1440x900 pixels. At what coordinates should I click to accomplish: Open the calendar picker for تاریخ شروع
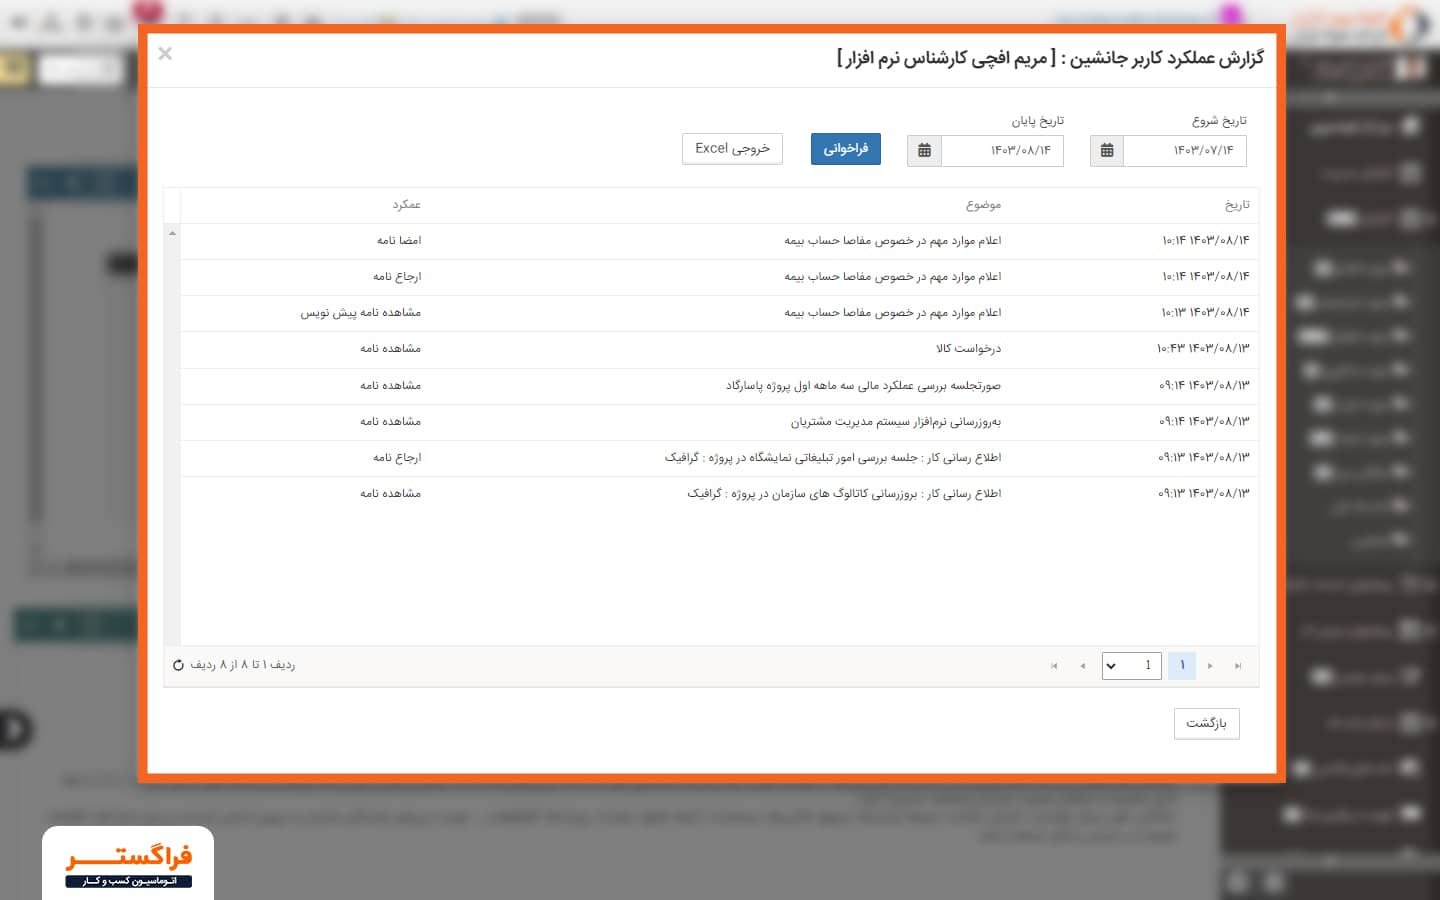(x=1106, y=151)
